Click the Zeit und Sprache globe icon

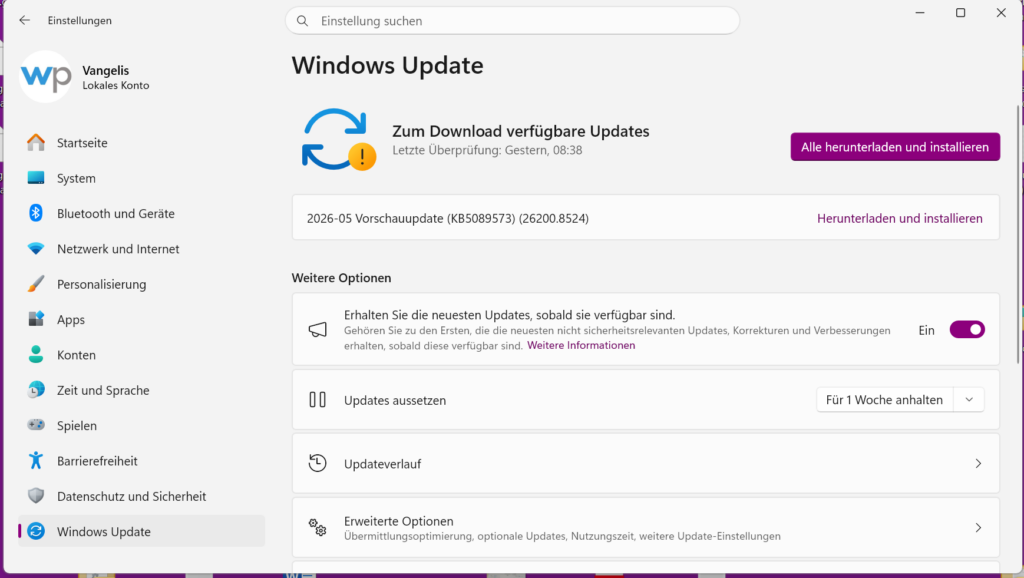coord(36,390)
